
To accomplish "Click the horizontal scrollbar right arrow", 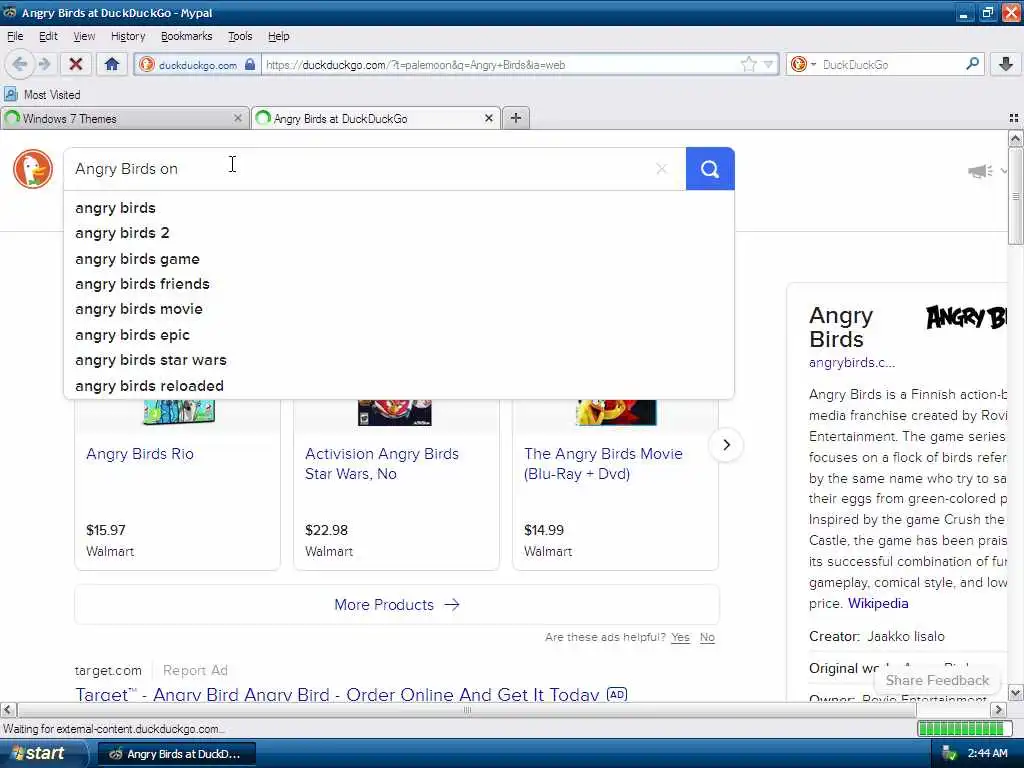I will (998, 709).
